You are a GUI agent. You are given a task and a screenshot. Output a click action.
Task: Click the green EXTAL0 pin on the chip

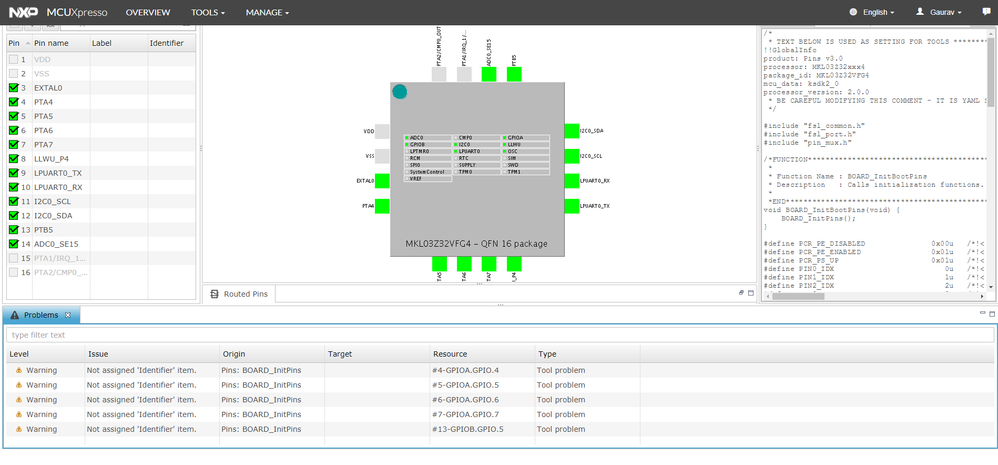382,181
